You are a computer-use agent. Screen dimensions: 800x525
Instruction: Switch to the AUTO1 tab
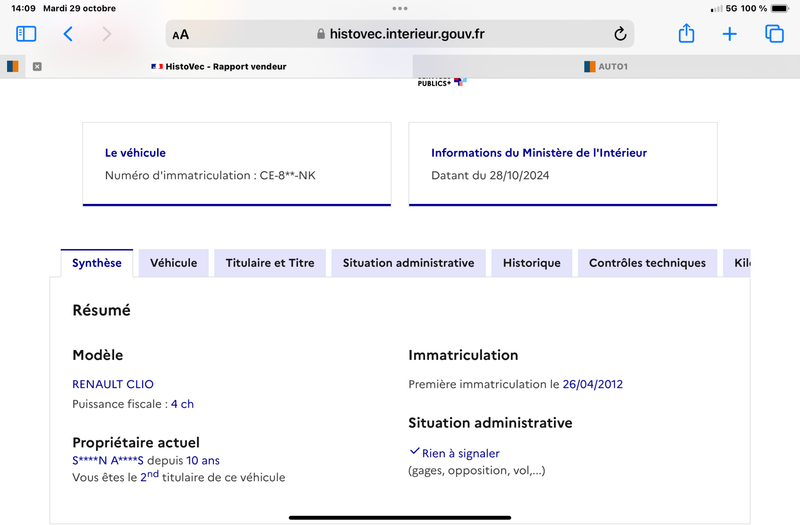point(606,66)
